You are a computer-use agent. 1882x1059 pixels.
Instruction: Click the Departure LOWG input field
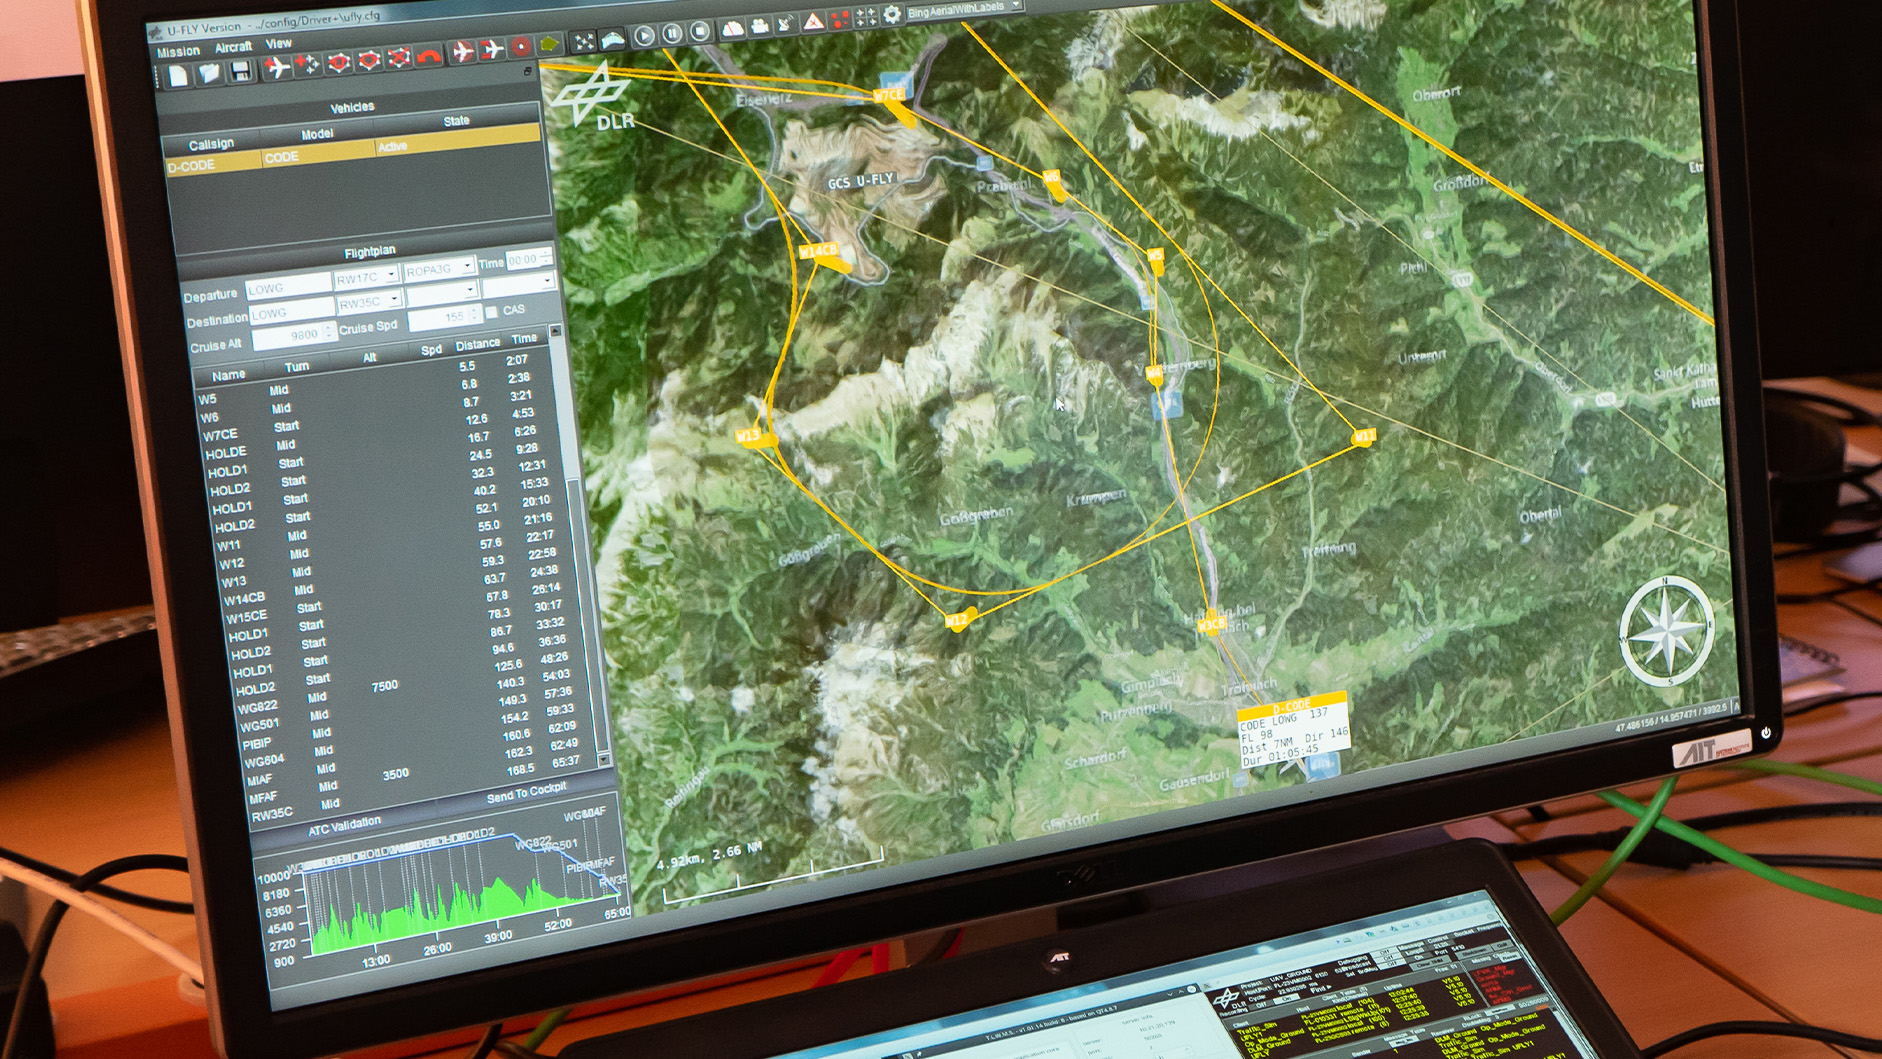[x=287, y=287]
